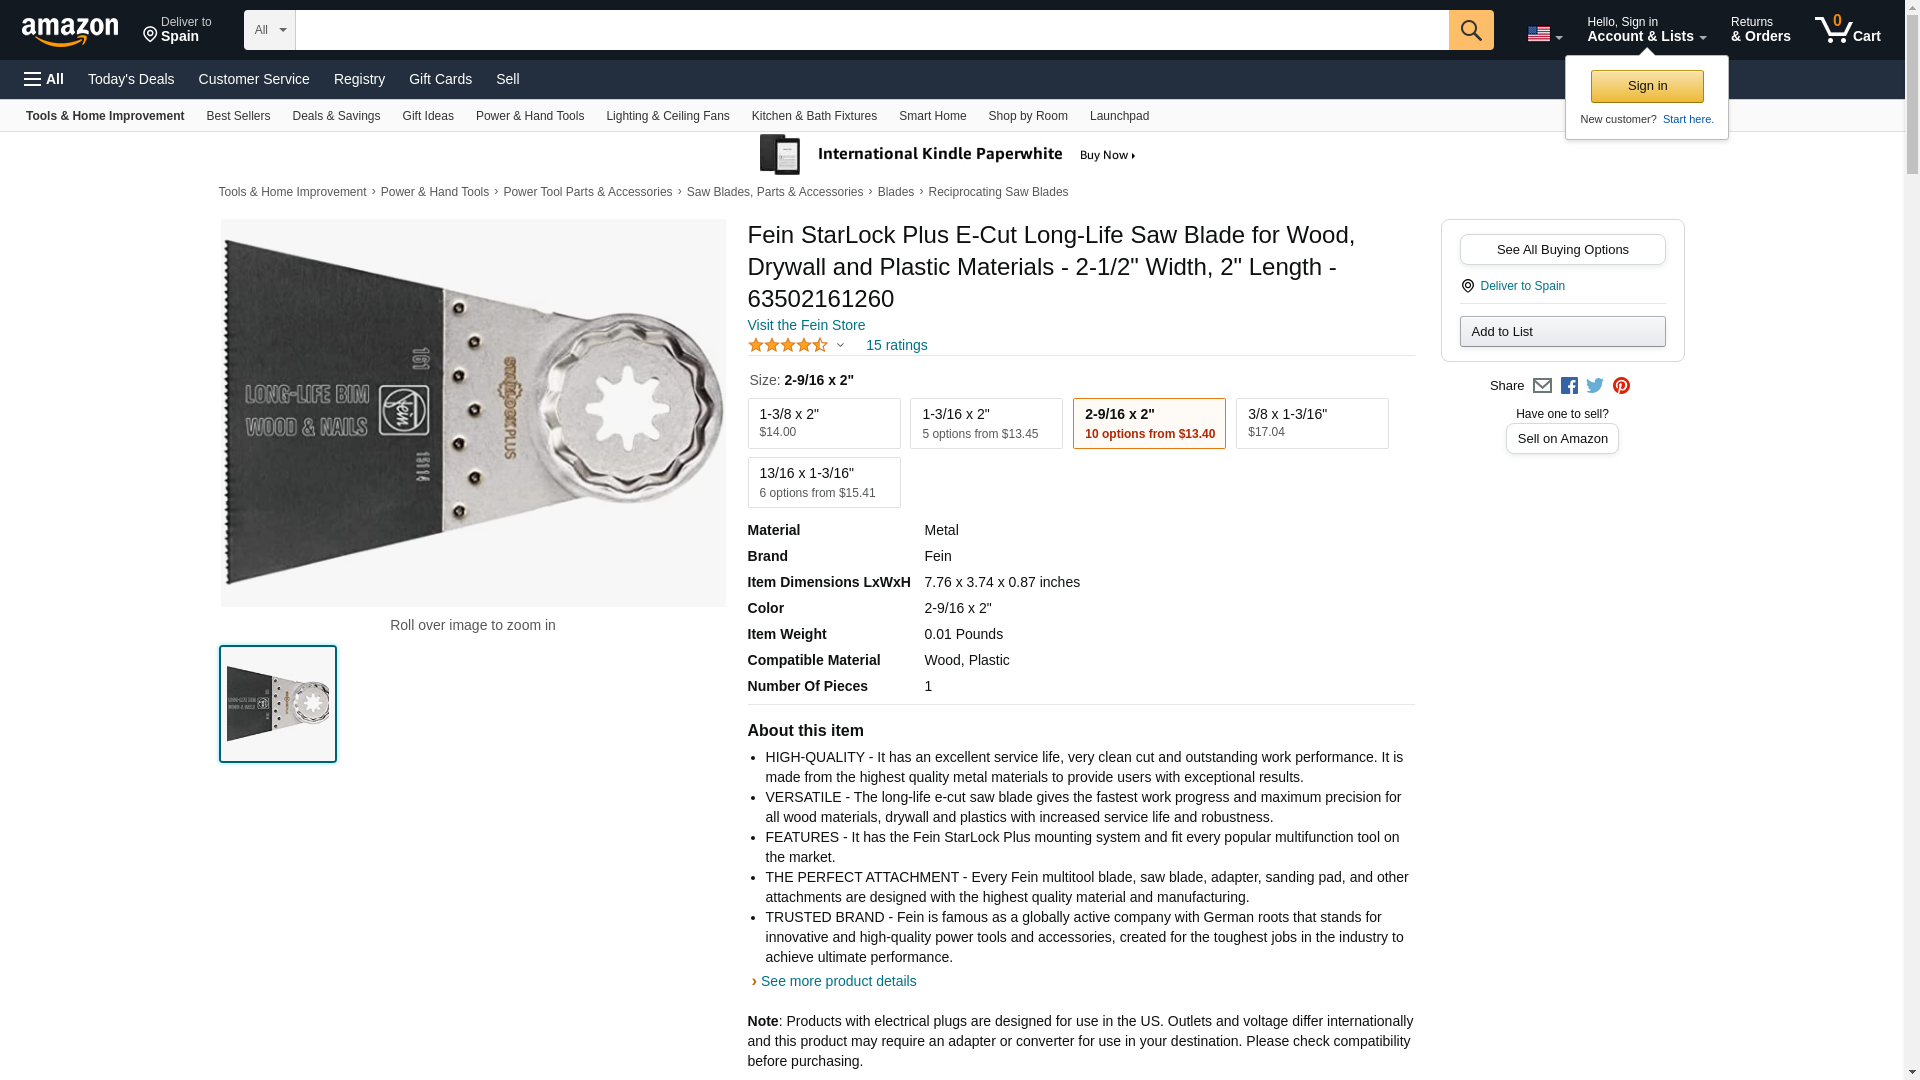Viewport: 1920px width, 1080px height.
Task: Select size 1-3/8 x 2" option
Action: click(x=823, y=423)
